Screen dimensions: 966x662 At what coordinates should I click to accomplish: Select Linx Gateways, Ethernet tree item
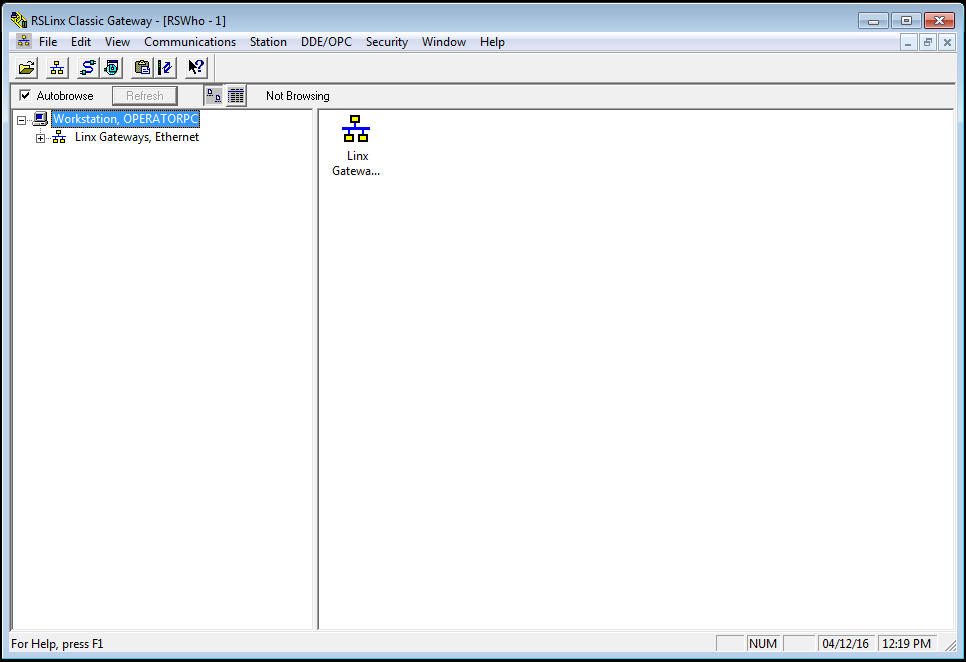coord(137,137)
